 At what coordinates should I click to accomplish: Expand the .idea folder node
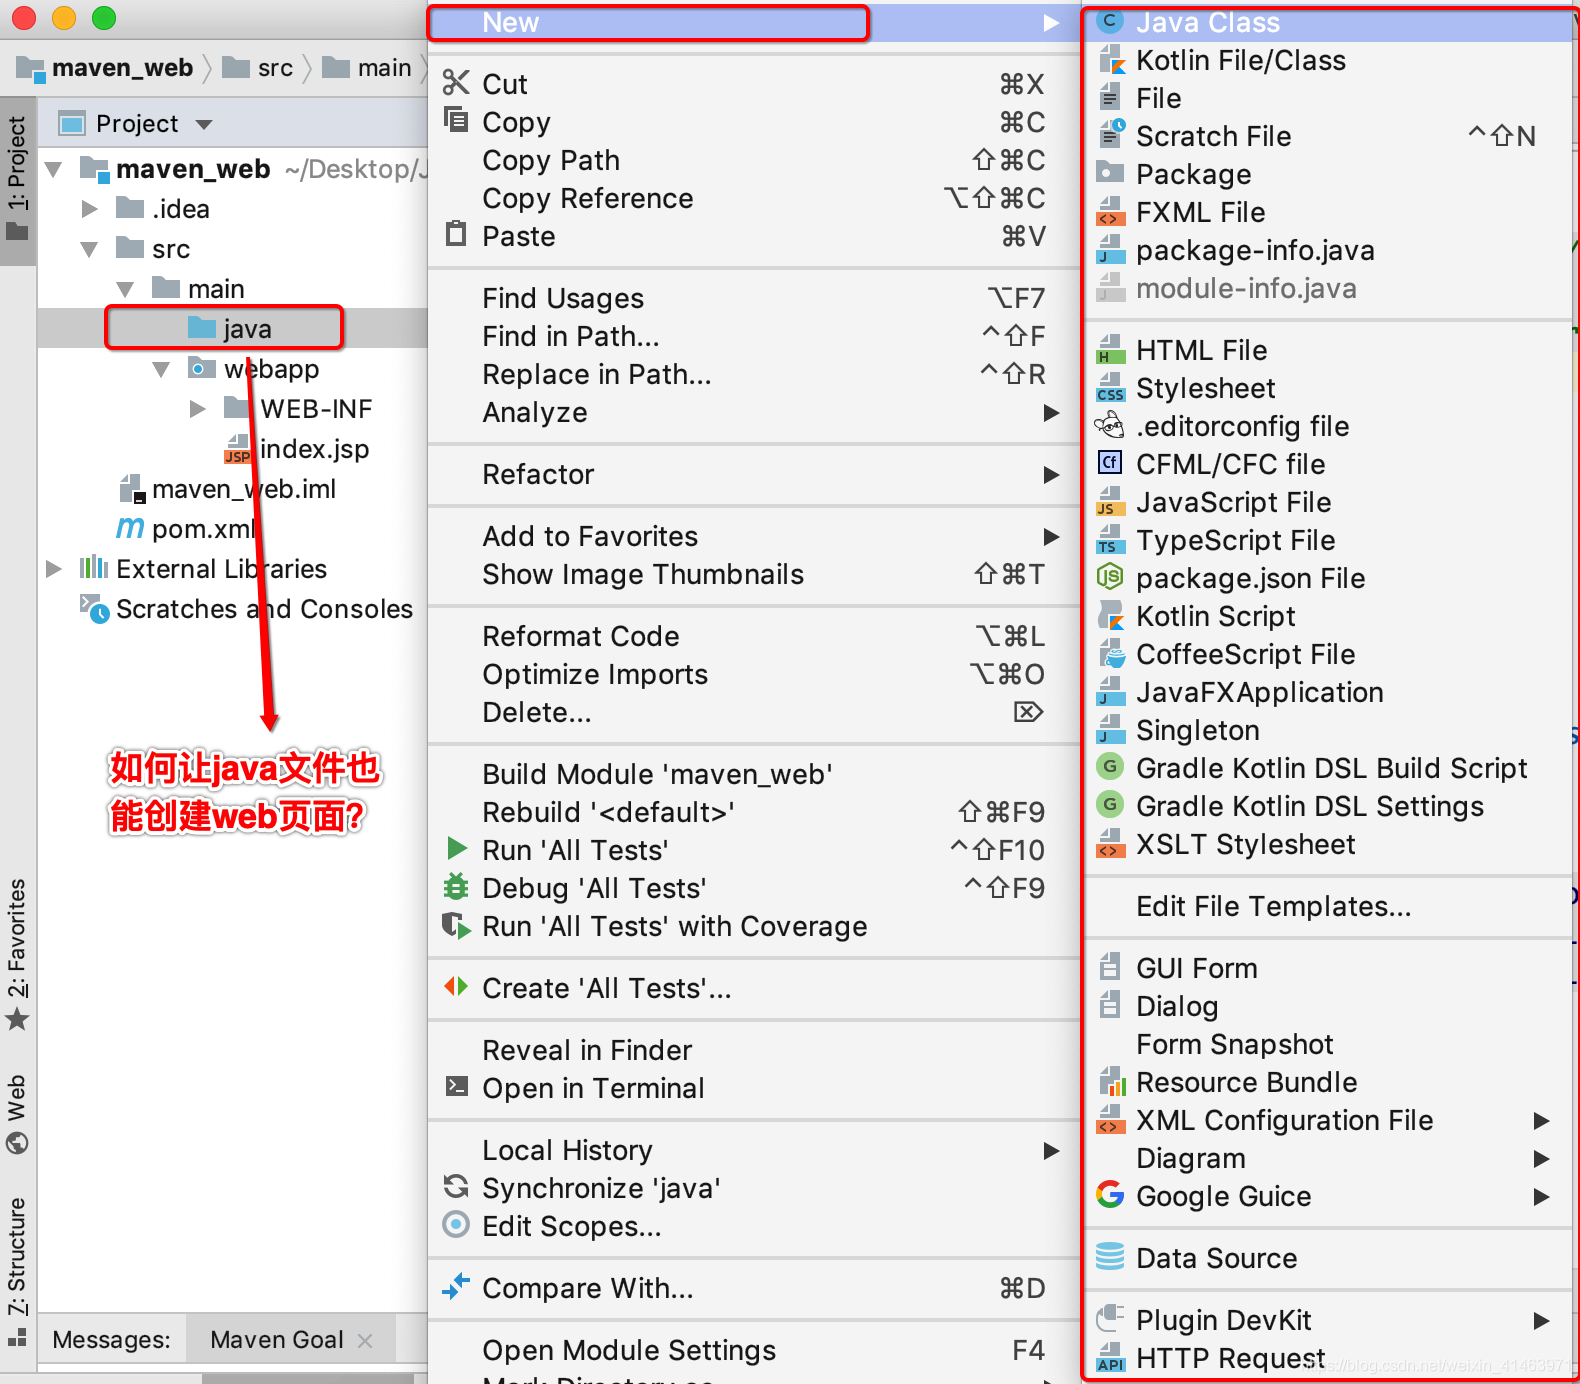[90, 209]
